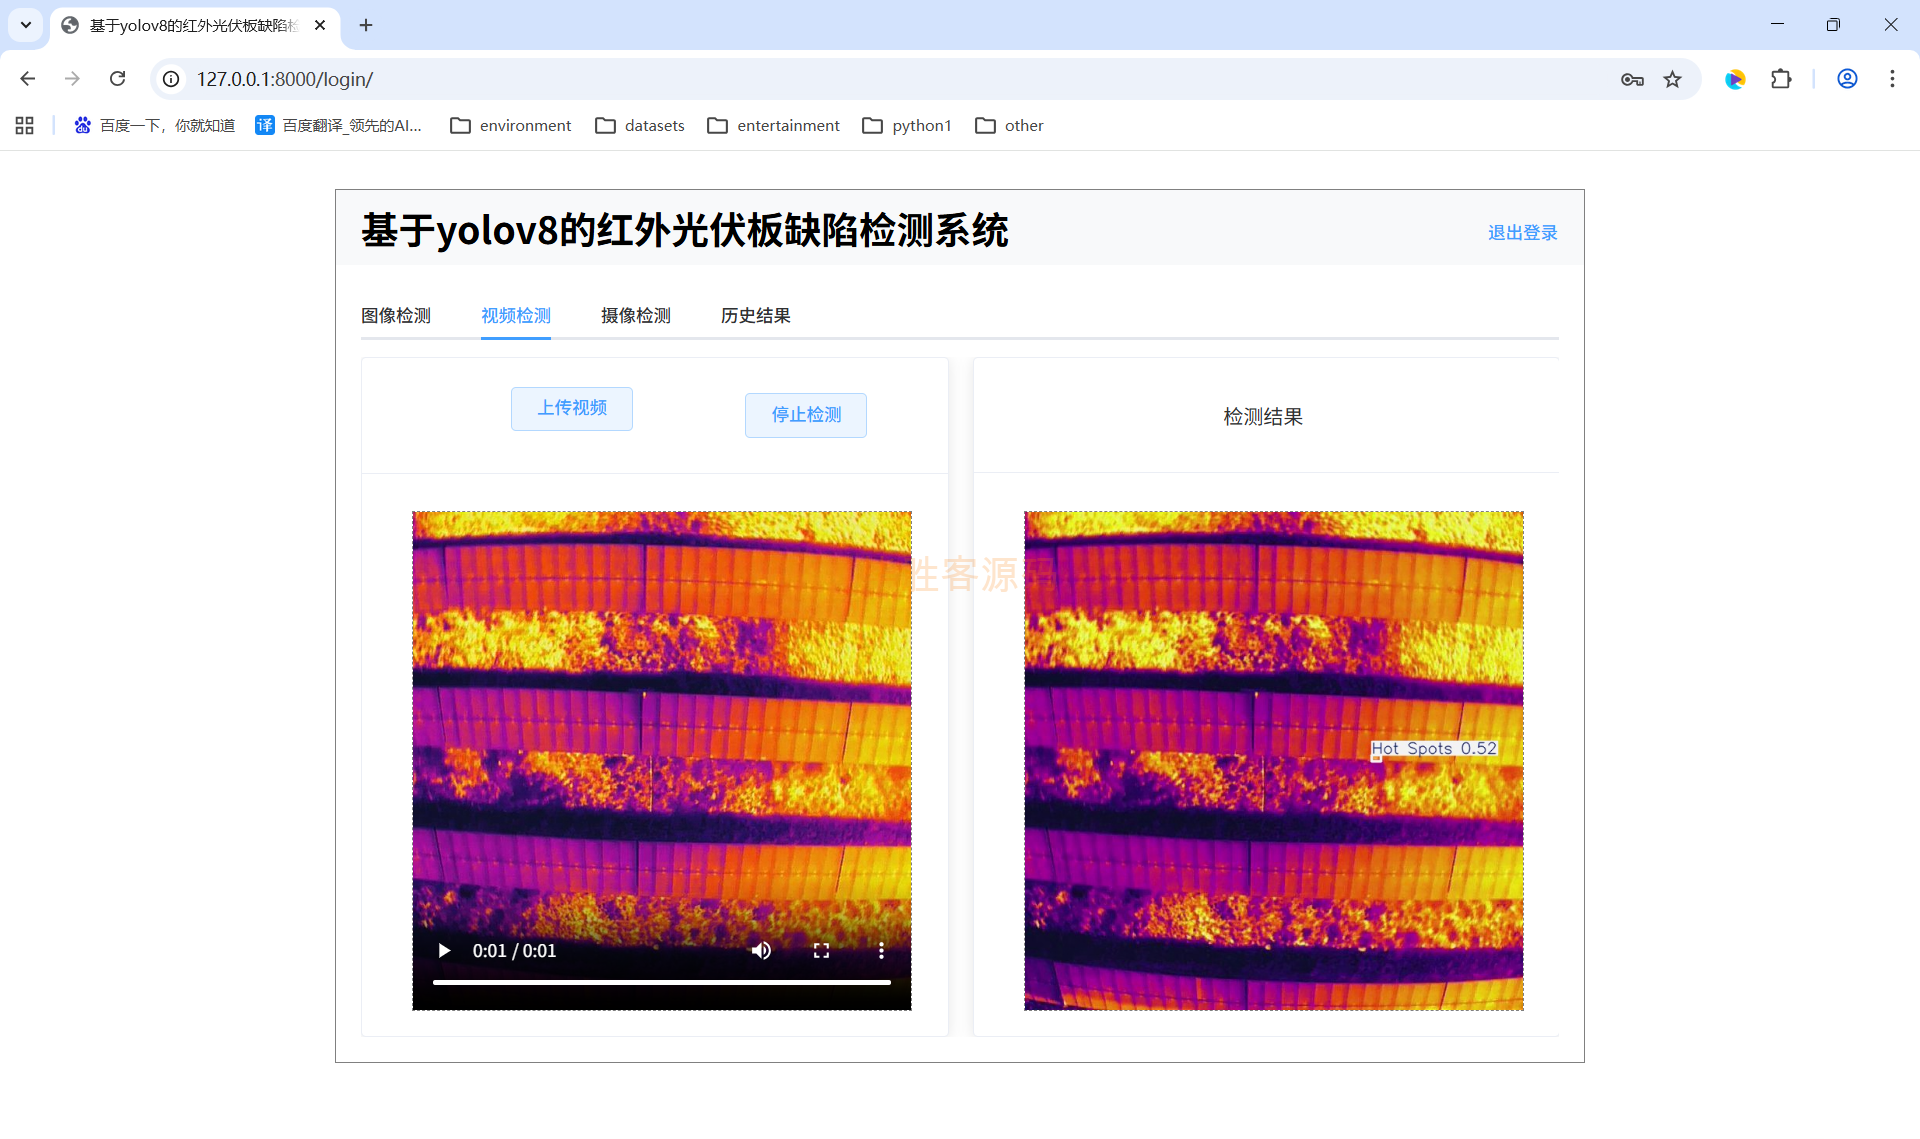Switch to 历史结果 tab
The image size is (1920, 1139).
[756, 316]
